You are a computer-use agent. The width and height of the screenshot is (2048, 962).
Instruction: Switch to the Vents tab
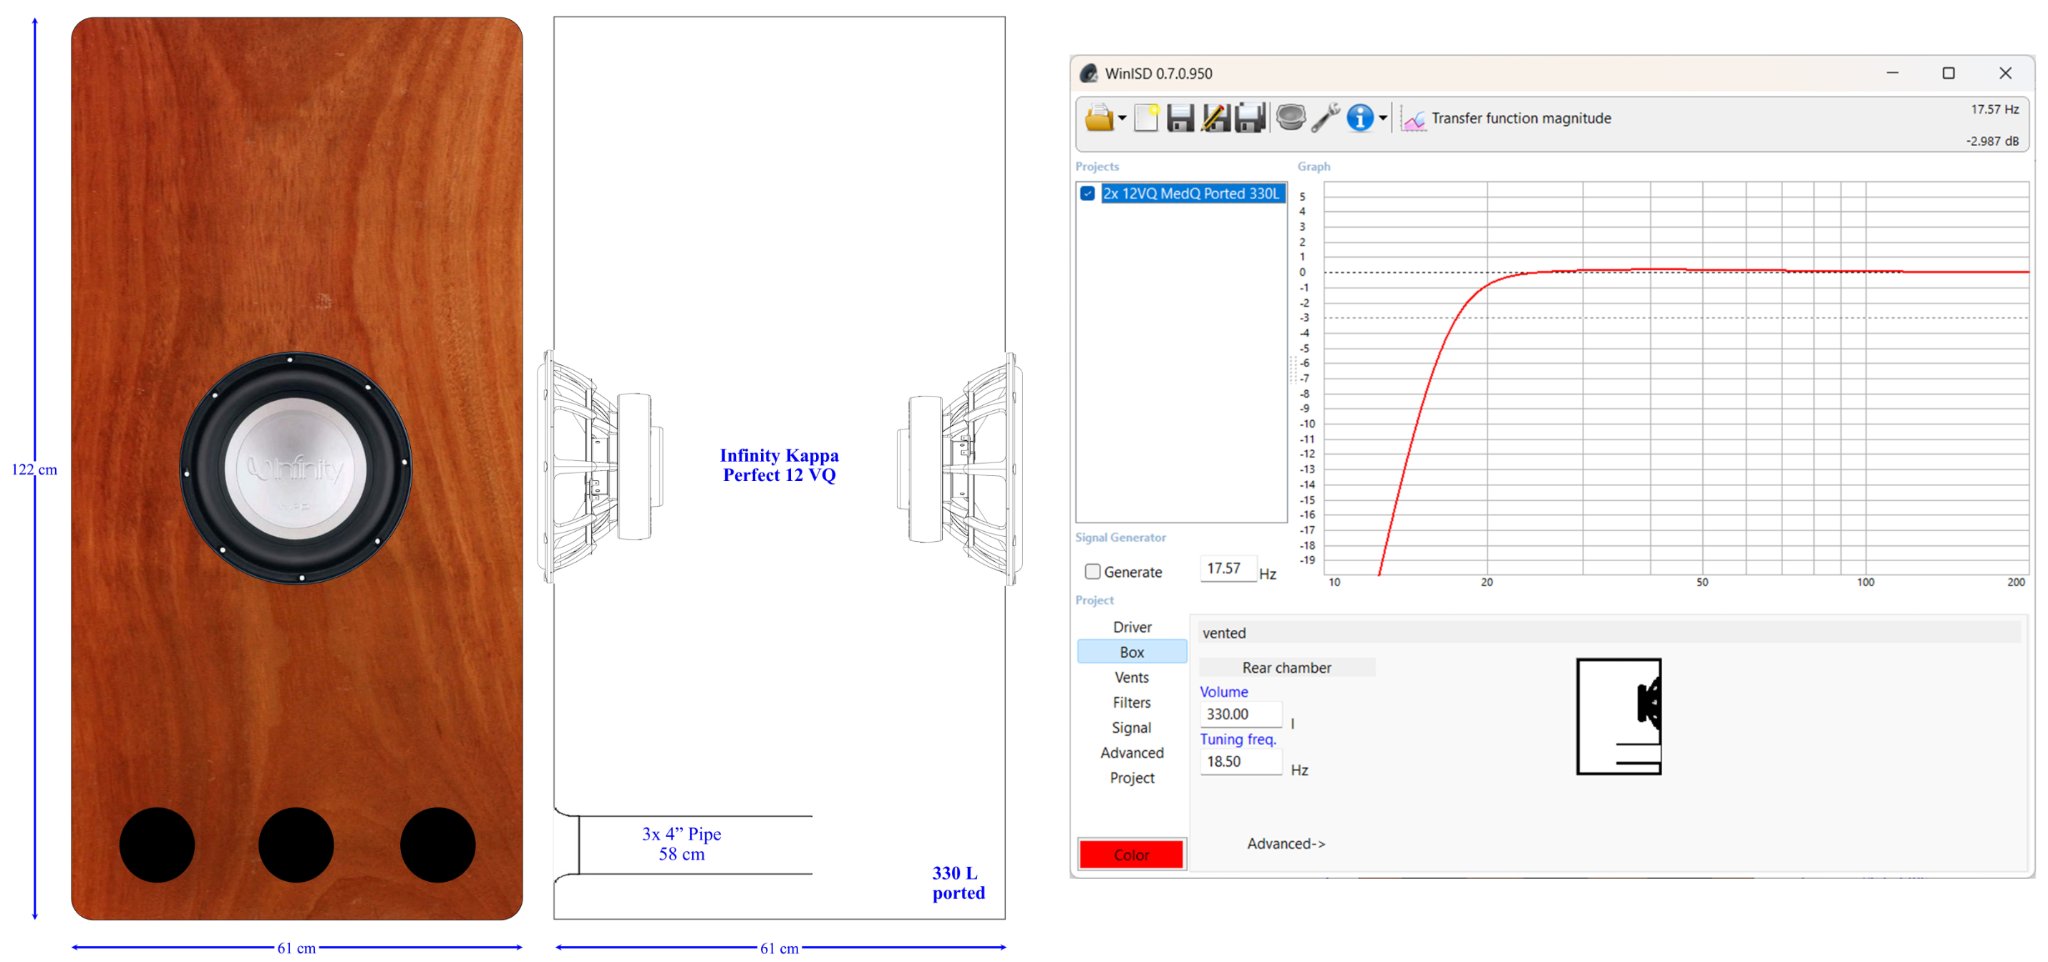coord(1132,677)
